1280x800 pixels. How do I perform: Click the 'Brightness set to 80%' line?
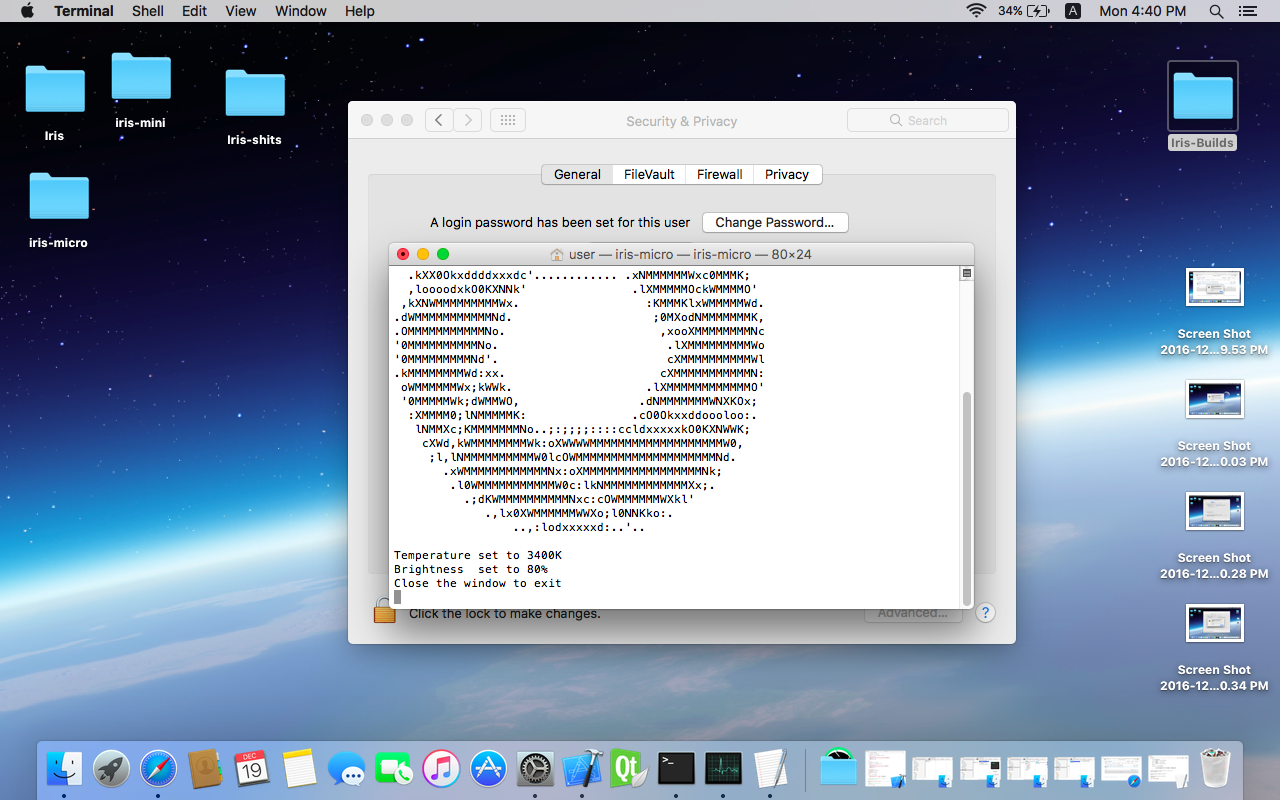click(x=471, y=569)
